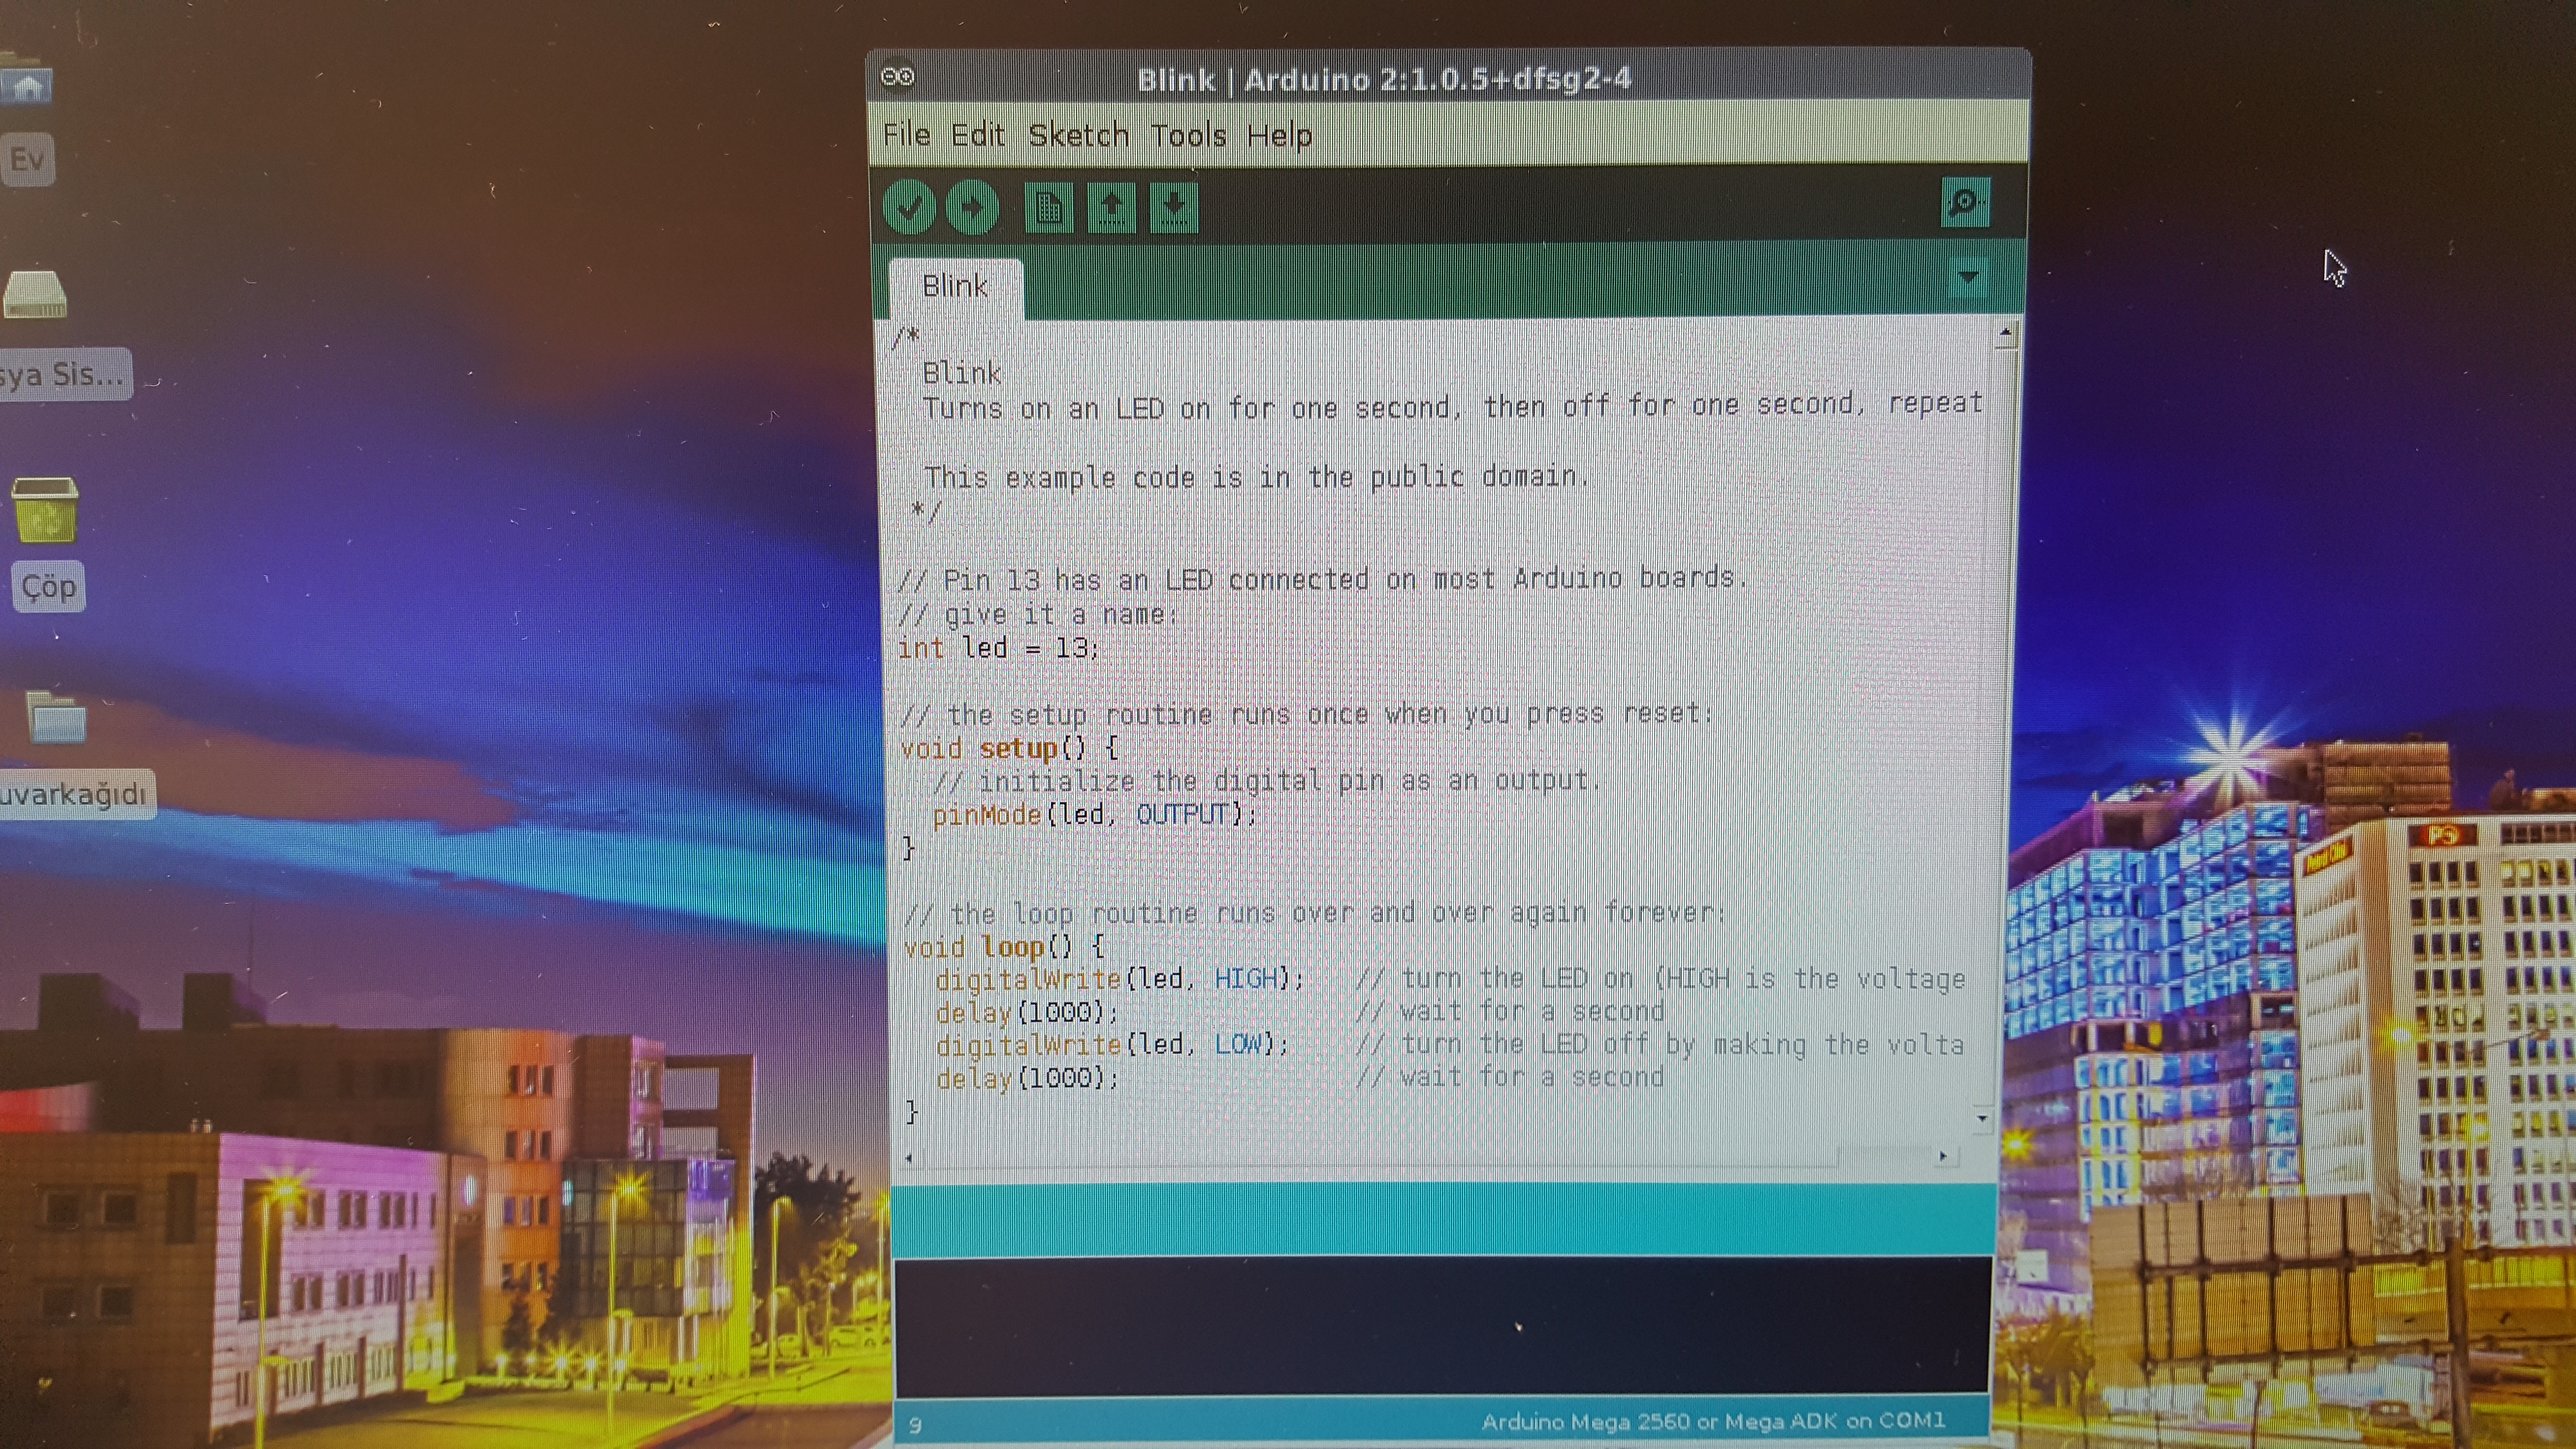
Task: Click the 'pinMode(led, OUTPUT);' line
Action: pos(1094,815)
